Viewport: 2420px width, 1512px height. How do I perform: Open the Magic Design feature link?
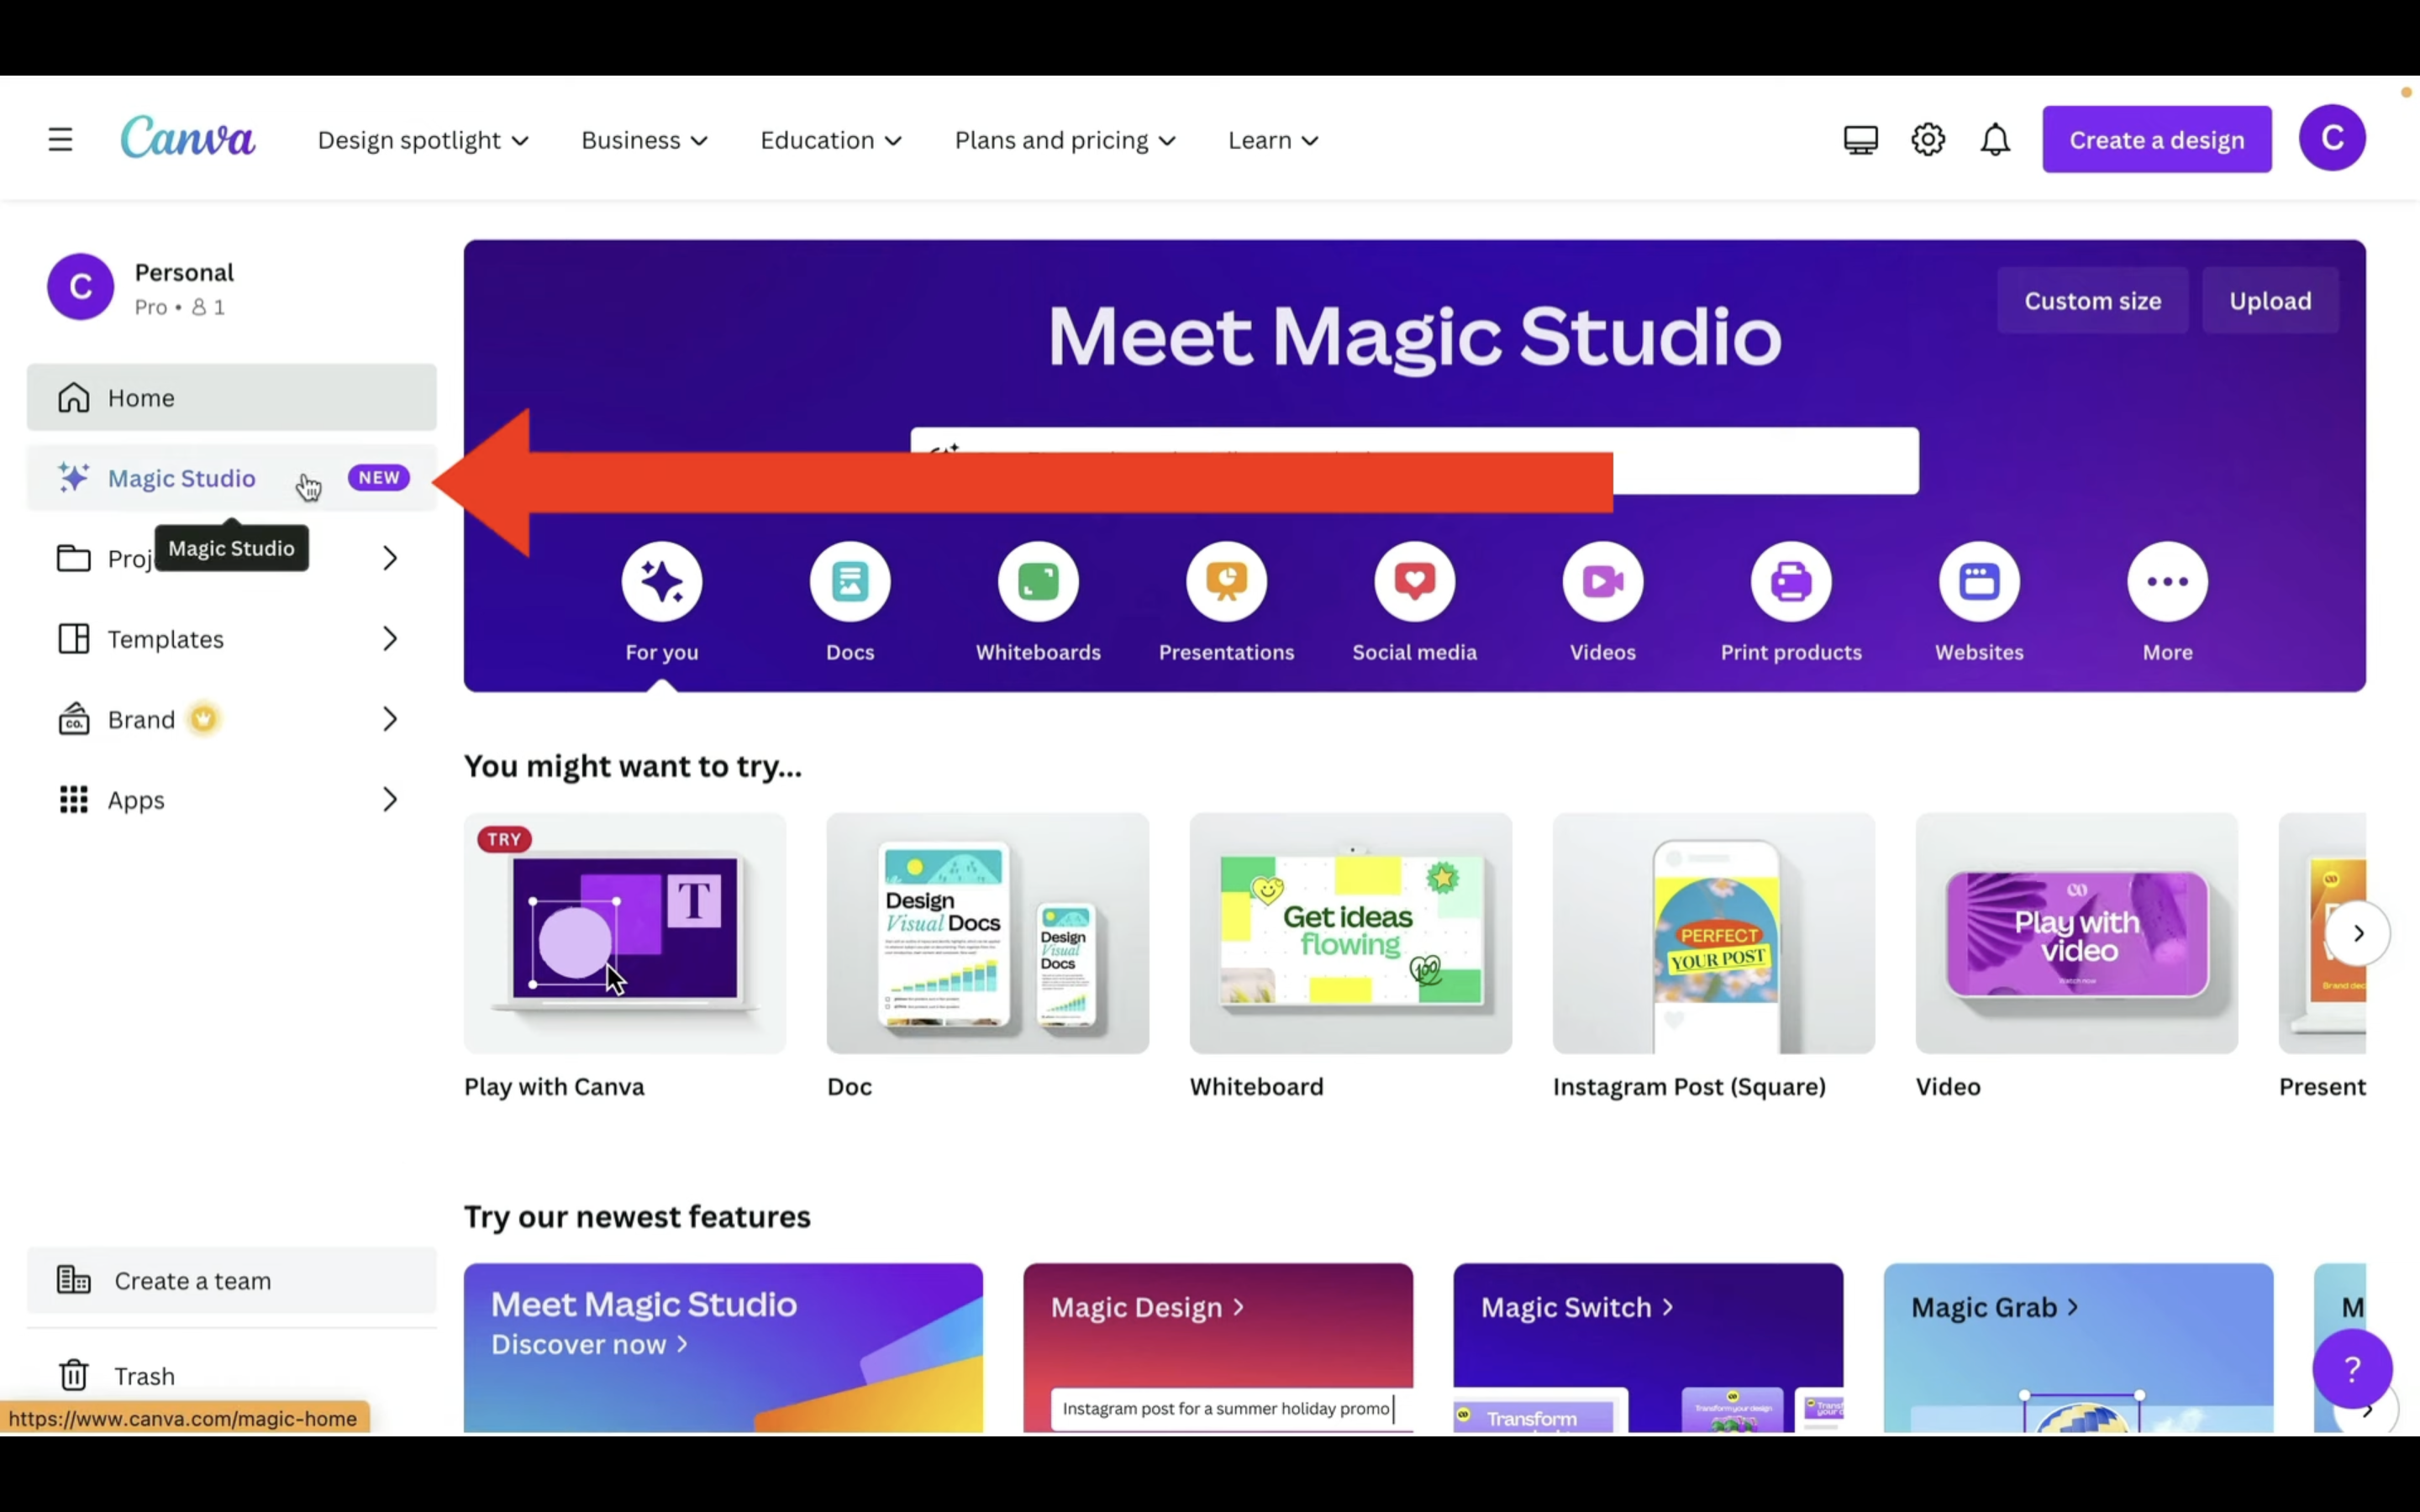1147,1307
